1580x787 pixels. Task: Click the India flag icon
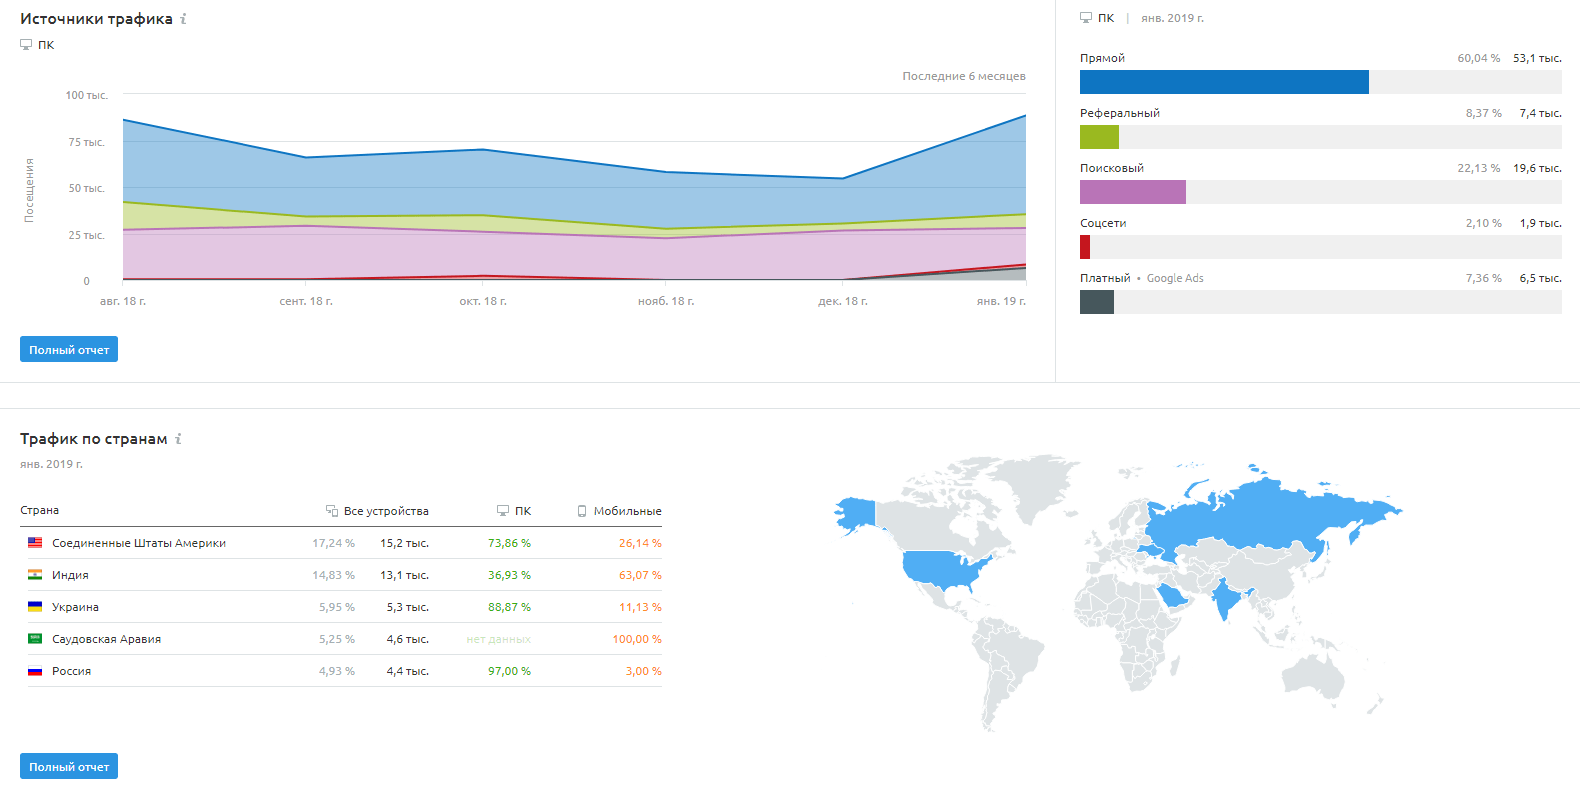click(x=35, y=575)
